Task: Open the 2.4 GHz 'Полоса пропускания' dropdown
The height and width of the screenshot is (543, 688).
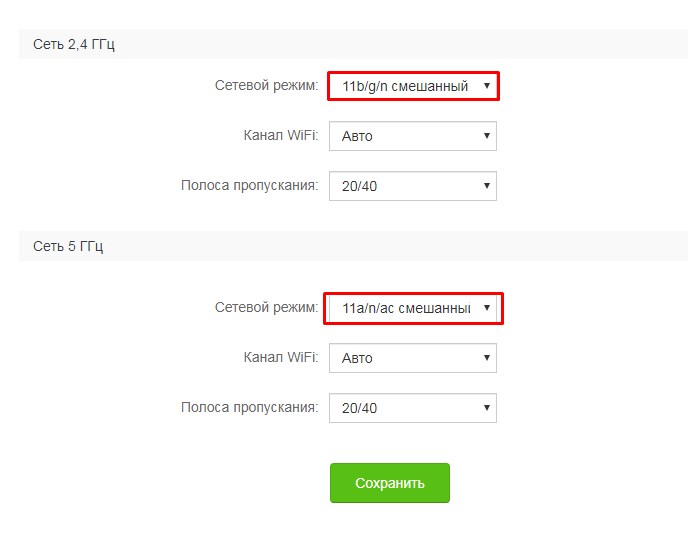Action: (412, 186)
